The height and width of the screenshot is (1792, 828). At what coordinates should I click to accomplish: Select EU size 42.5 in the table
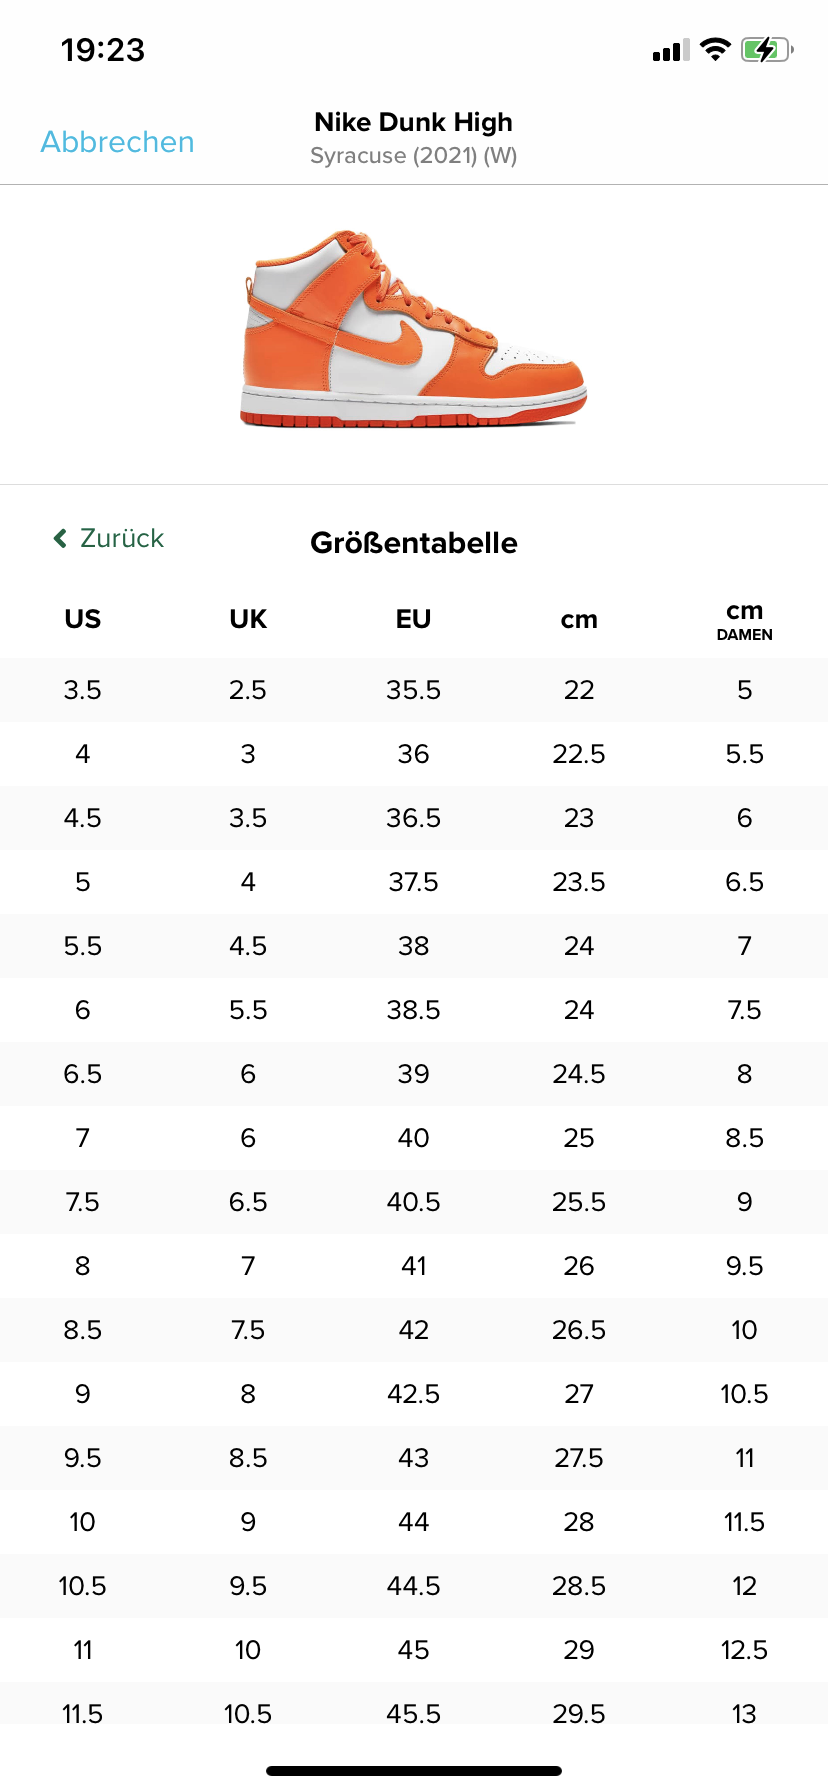(413, 1393)
